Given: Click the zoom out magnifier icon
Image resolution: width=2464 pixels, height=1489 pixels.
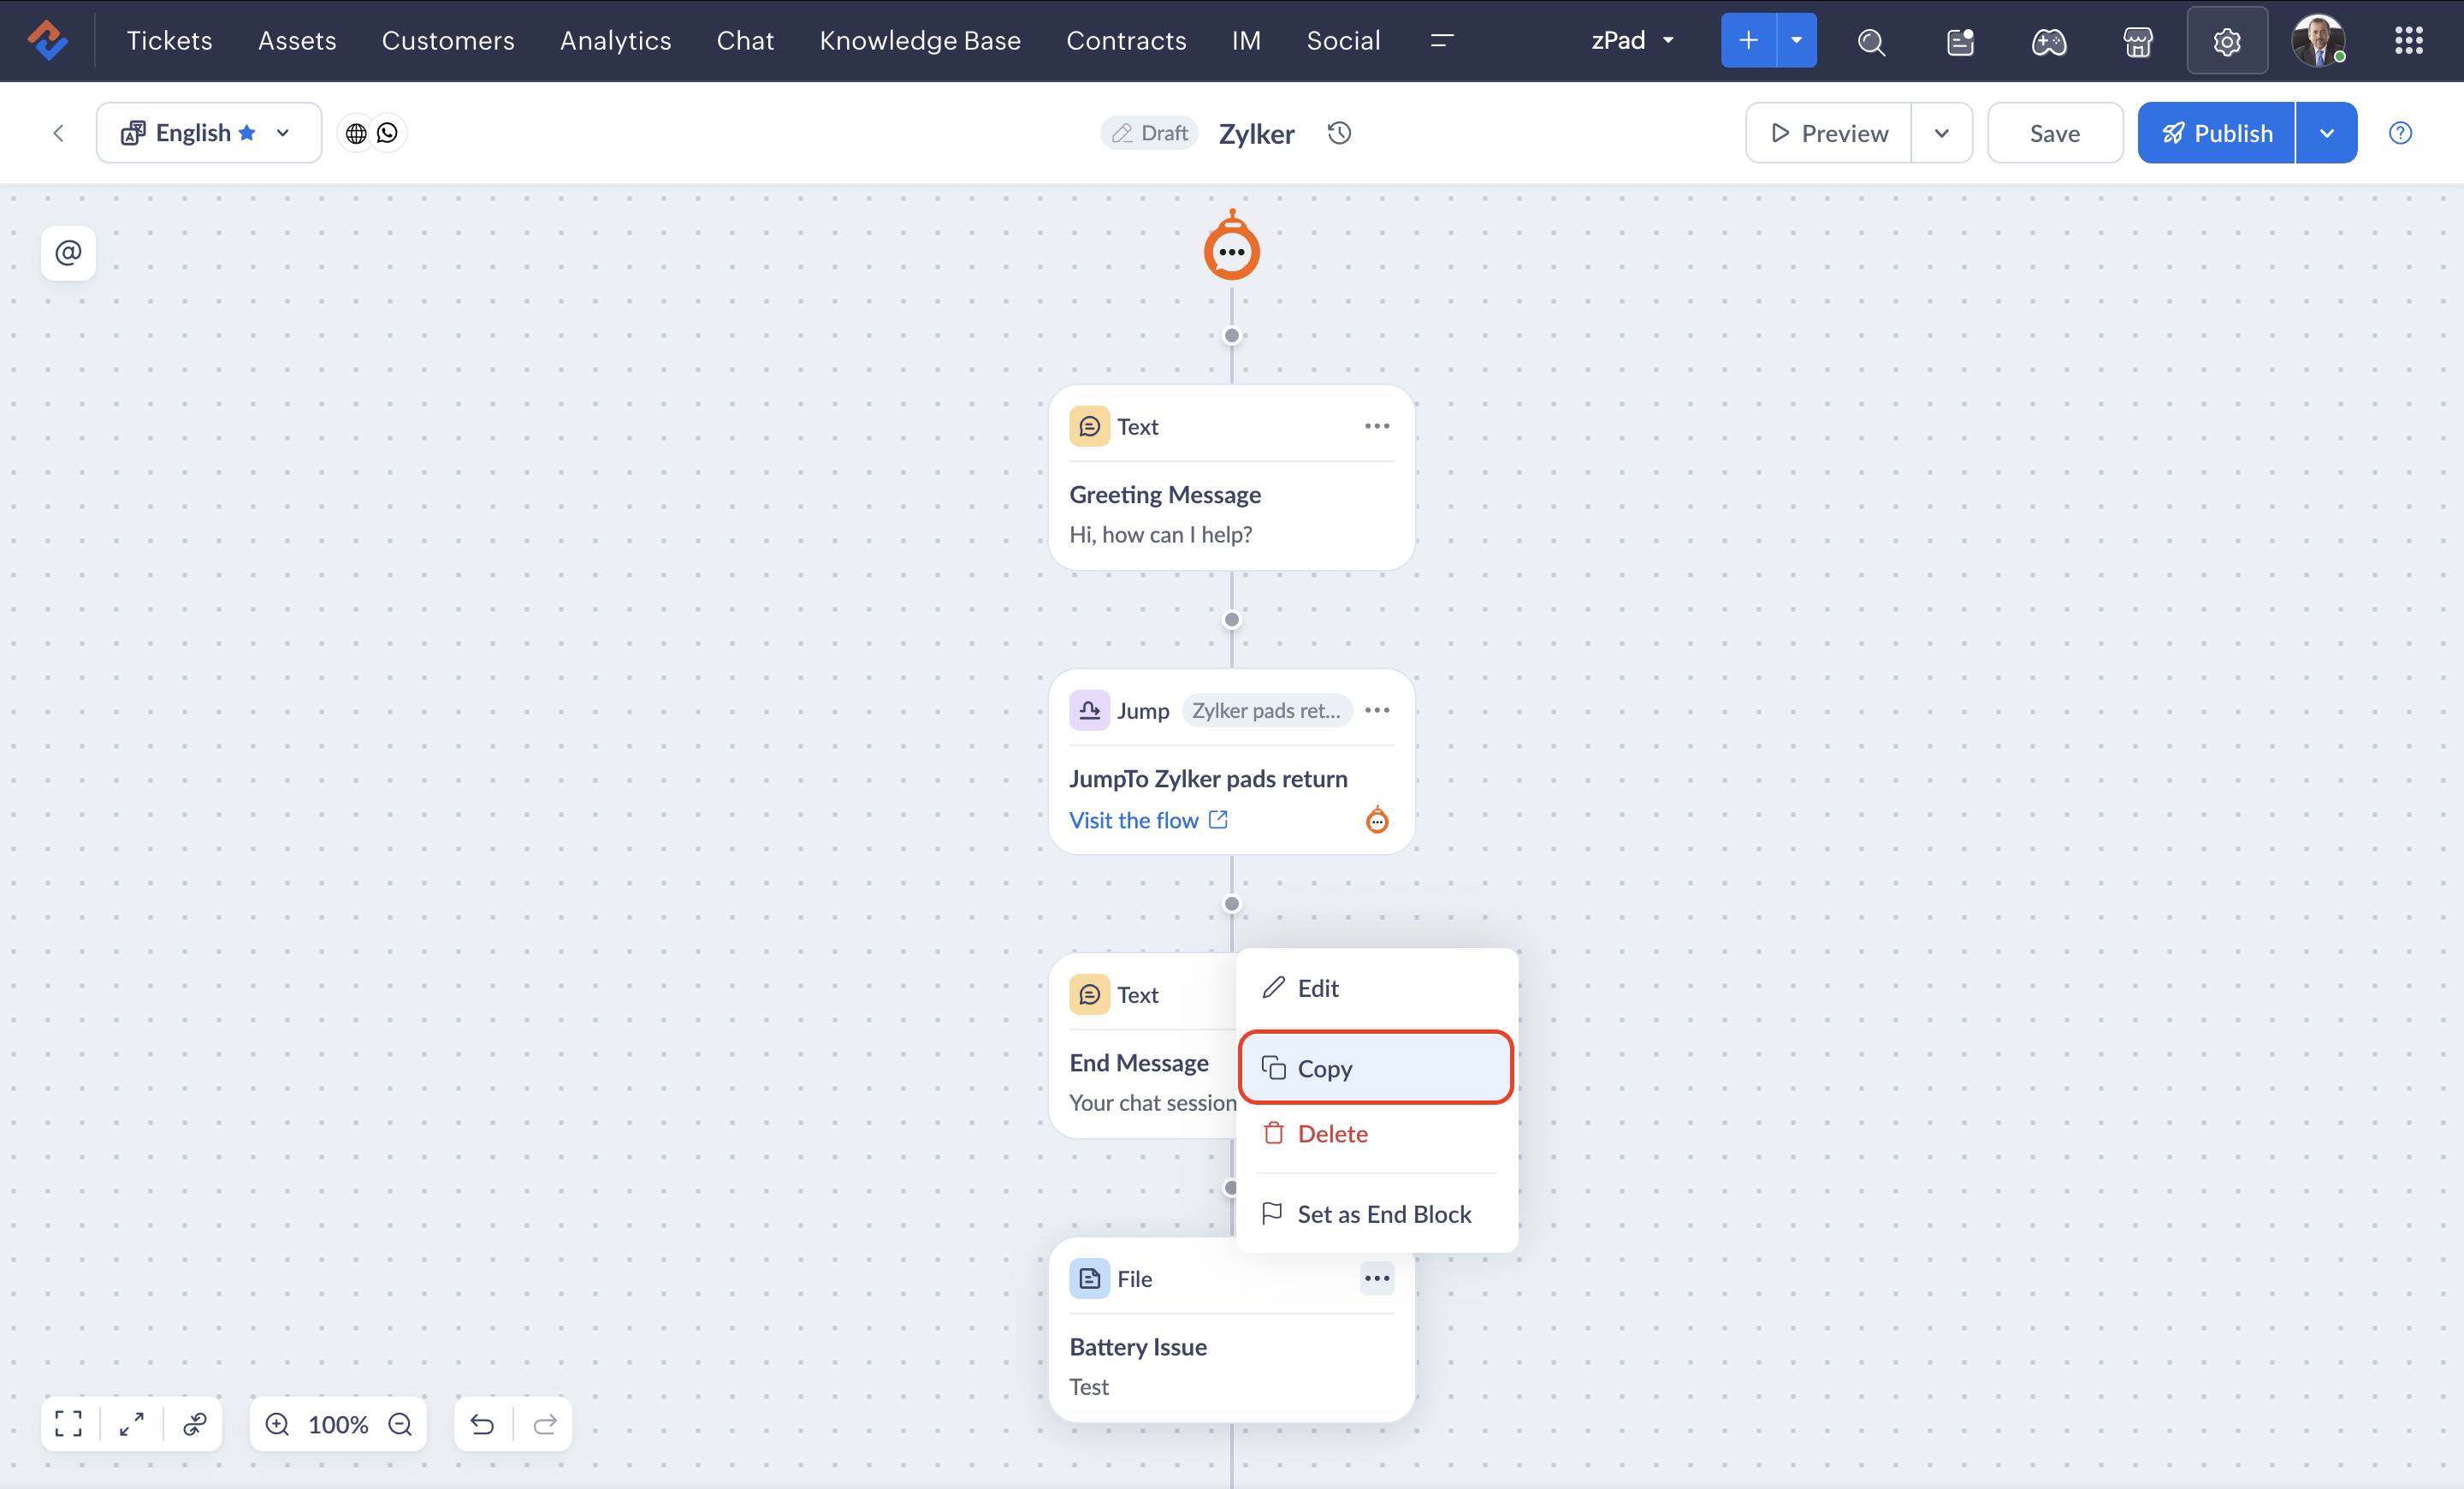Looking at the screenshot, I should click(400, 1423).
